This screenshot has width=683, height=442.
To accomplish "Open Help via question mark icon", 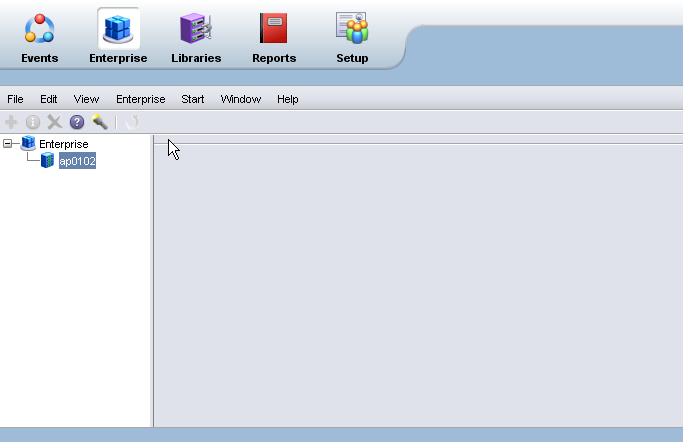I will click(77, 122).
